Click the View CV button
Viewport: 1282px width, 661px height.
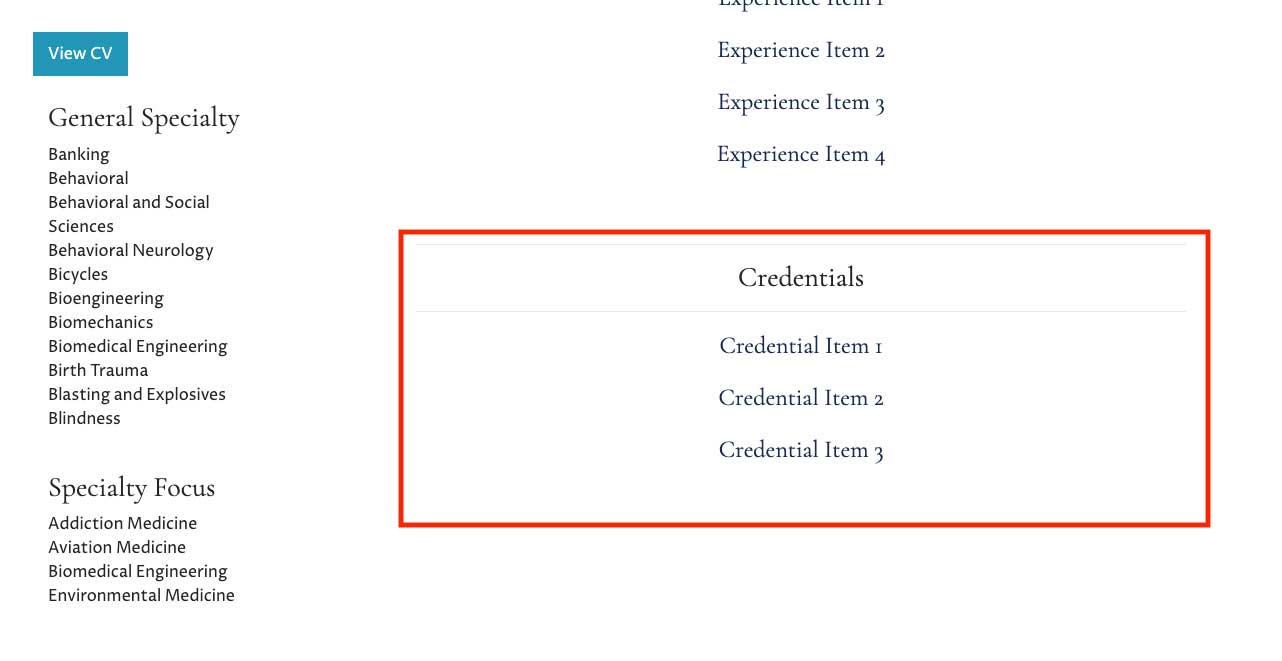[80, 54]
